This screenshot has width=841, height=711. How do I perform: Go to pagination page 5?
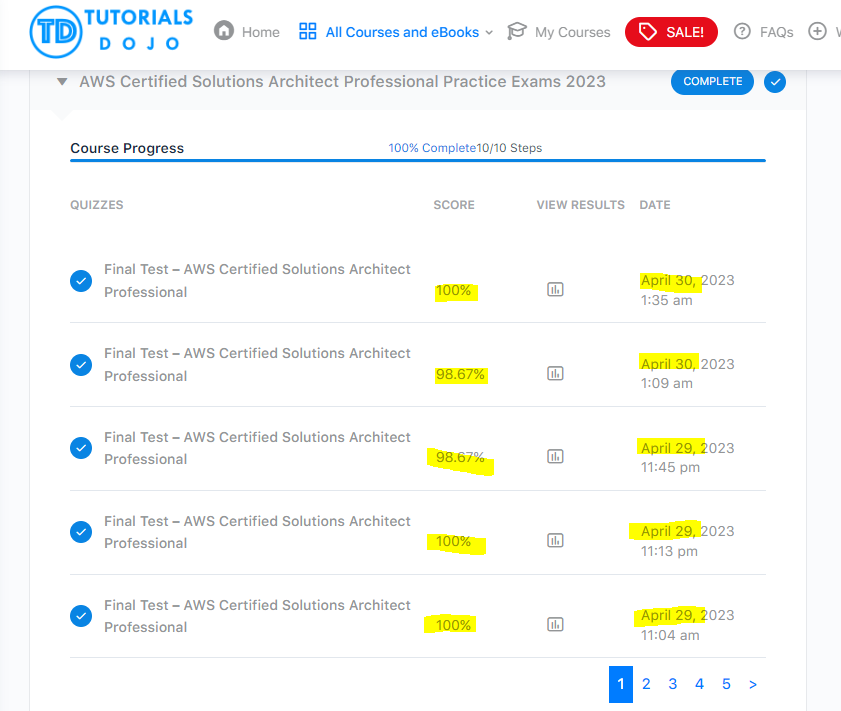pyautogui.click(x=726, y=684)
